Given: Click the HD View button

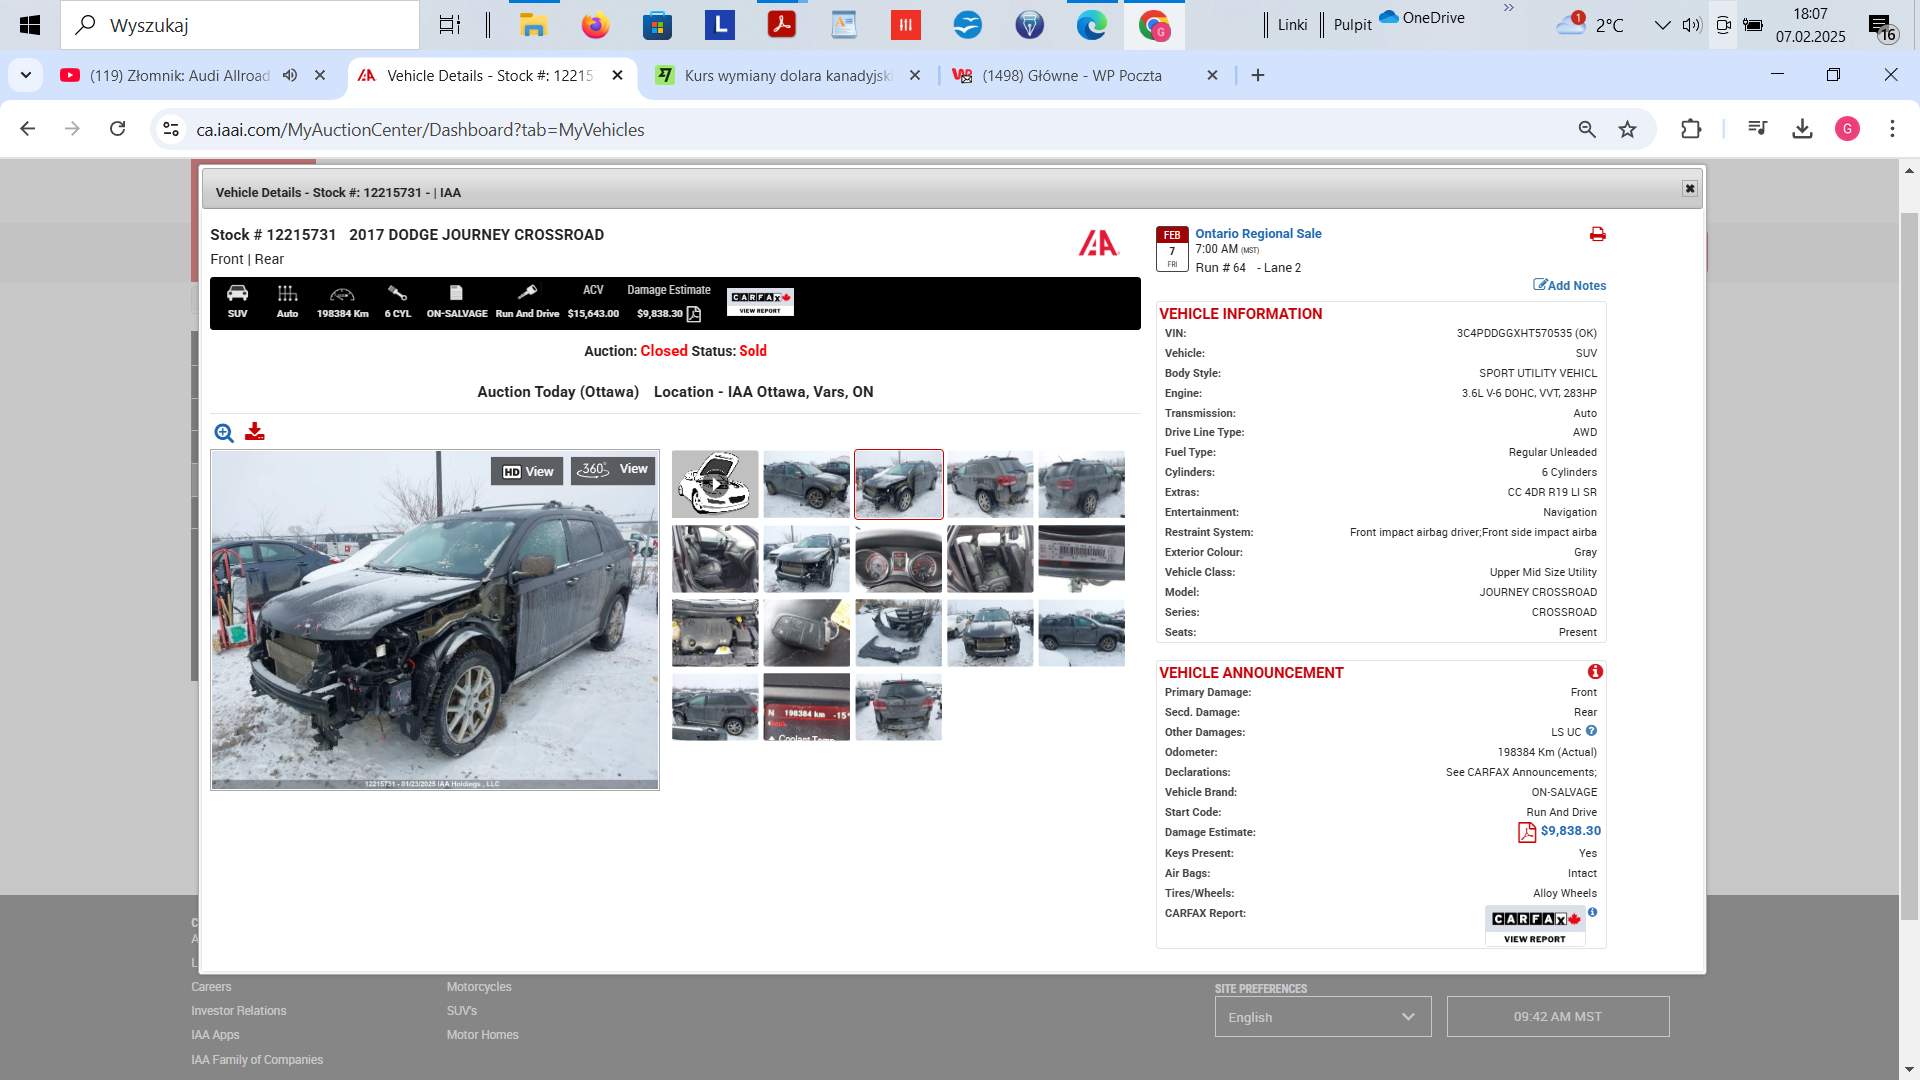Looking at the screenshot, I should tap(527, 471).
